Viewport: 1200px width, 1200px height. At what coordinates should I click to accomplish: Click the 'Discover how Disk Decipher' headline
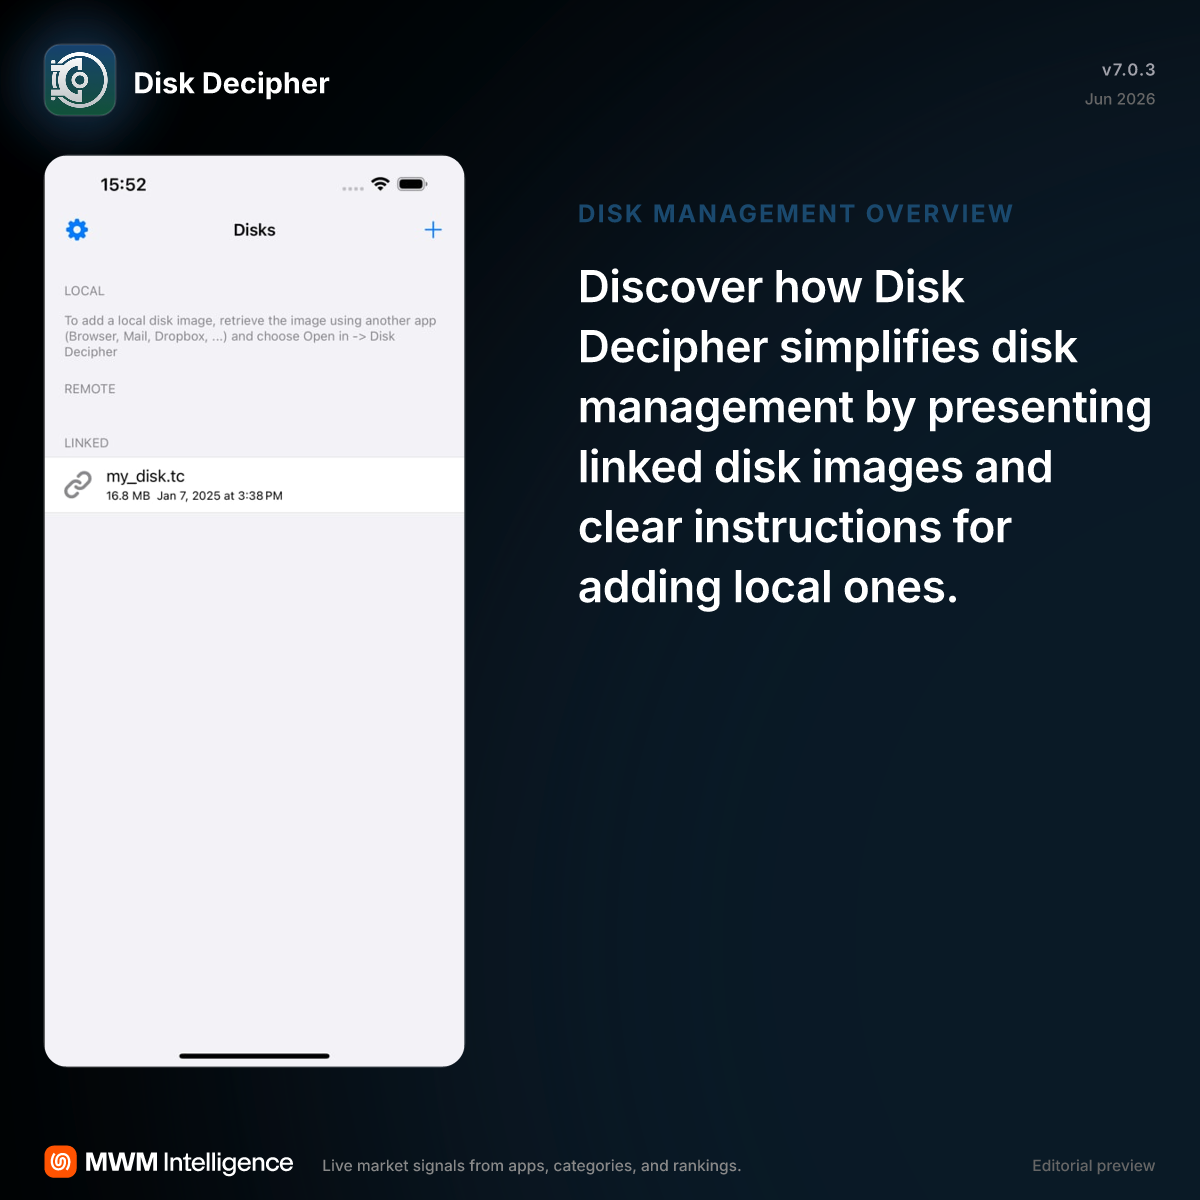(x=865, y=437)
